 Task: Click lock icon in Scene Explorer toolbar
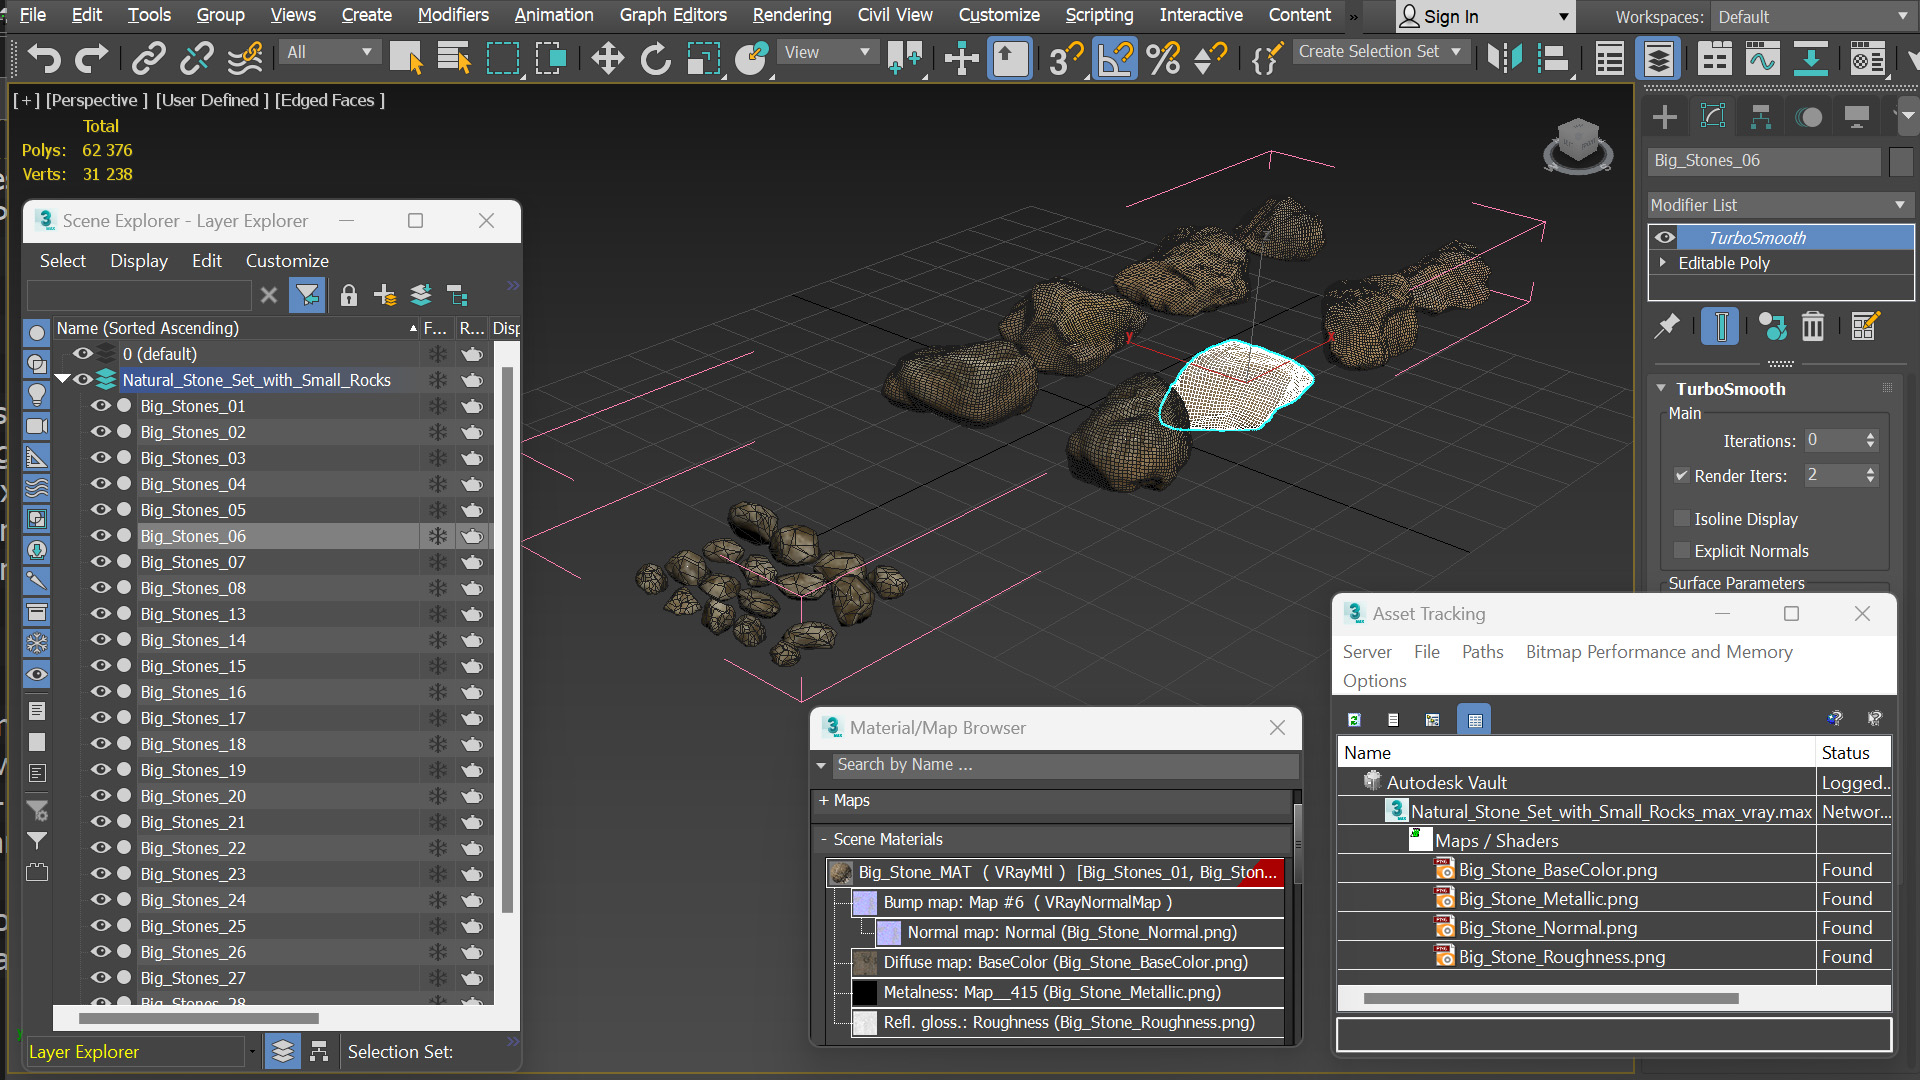[x=348, y=295]
